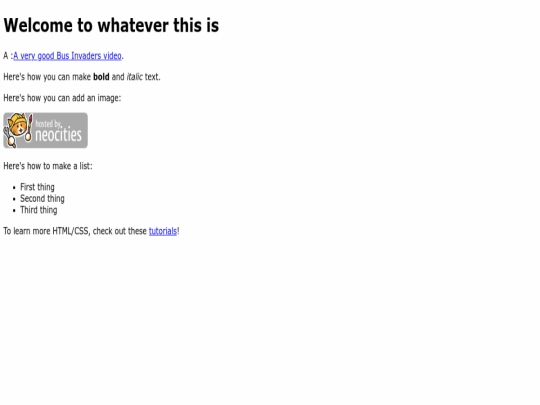Click the "hosted by" text in the badge
540x405 pixels.
point(48,124)
